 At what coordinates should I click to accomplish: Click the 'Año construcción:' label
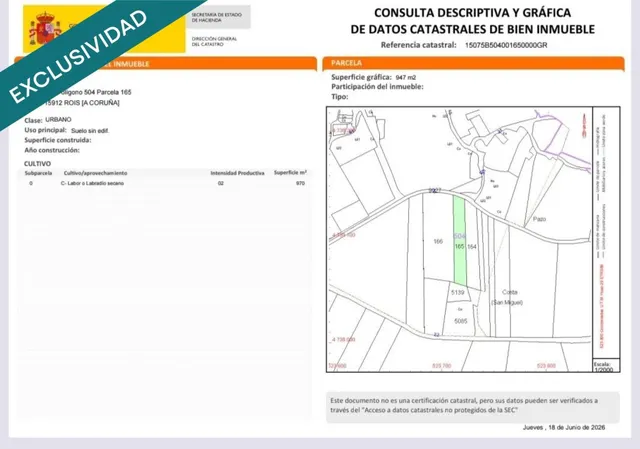point(52,150)
